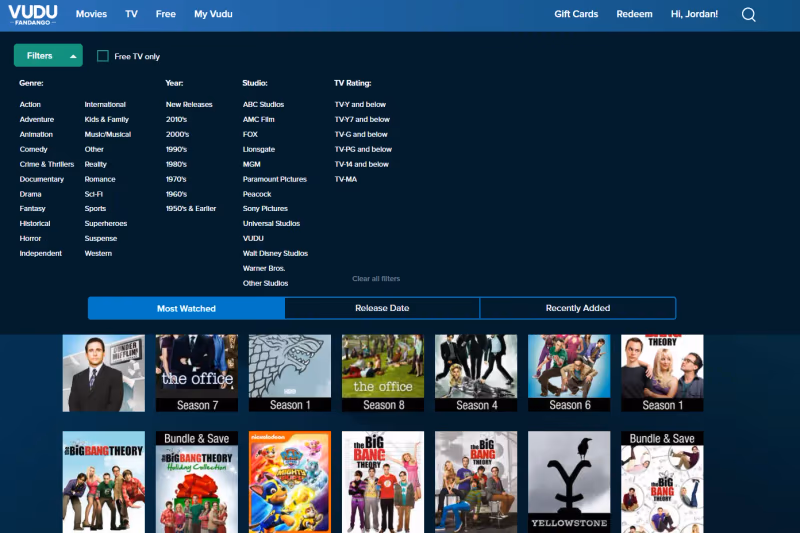This screenshot has width=800, height=533.
Task: Select TV-Y and below rating
Action: click(360, 104)
